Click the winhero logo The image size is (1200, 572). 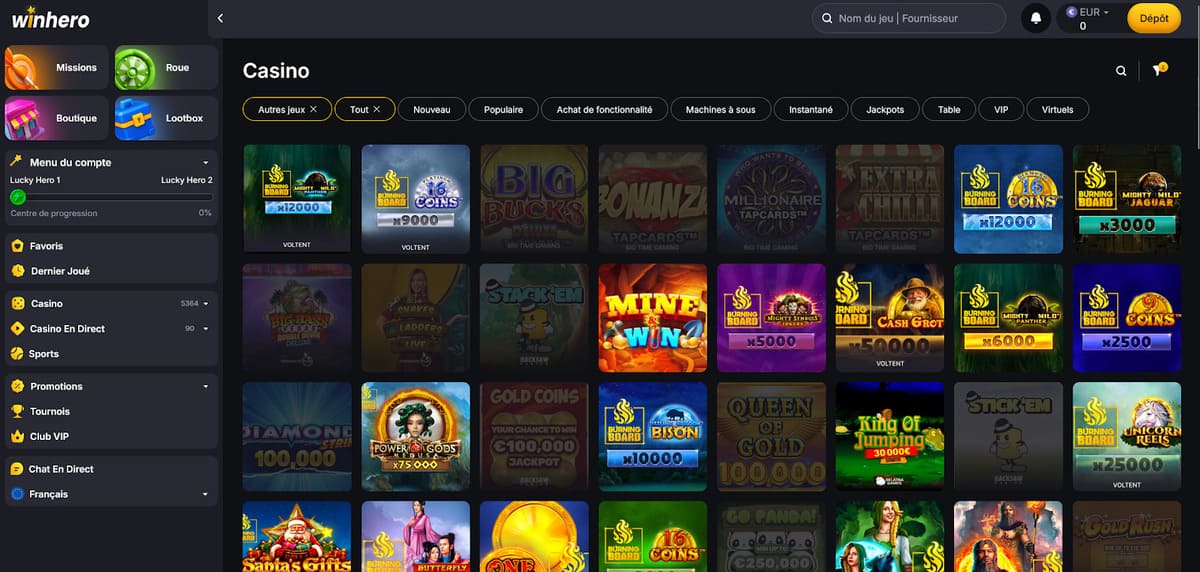tap(50, 19)
